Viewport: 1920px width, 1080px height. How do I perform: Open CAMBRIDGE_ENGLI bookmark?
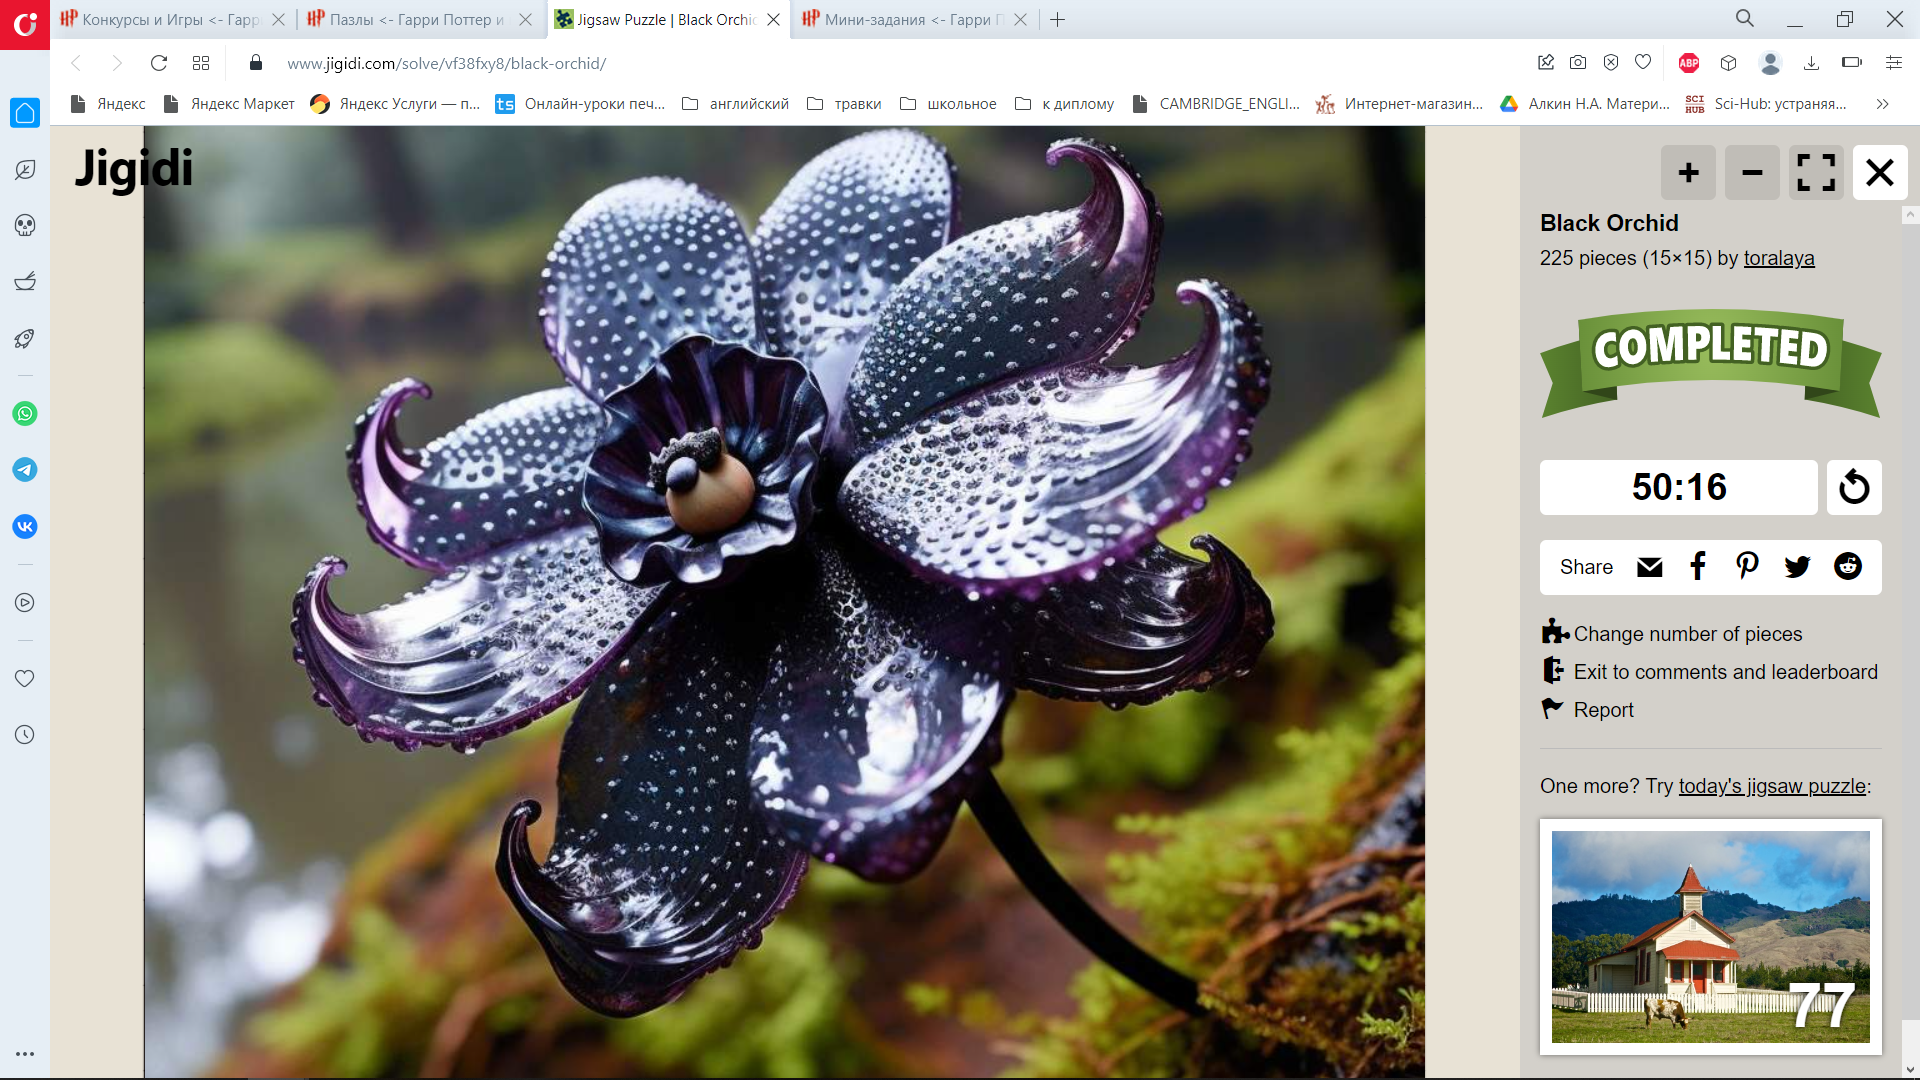pyautogui.click(x=1216, y=104)
